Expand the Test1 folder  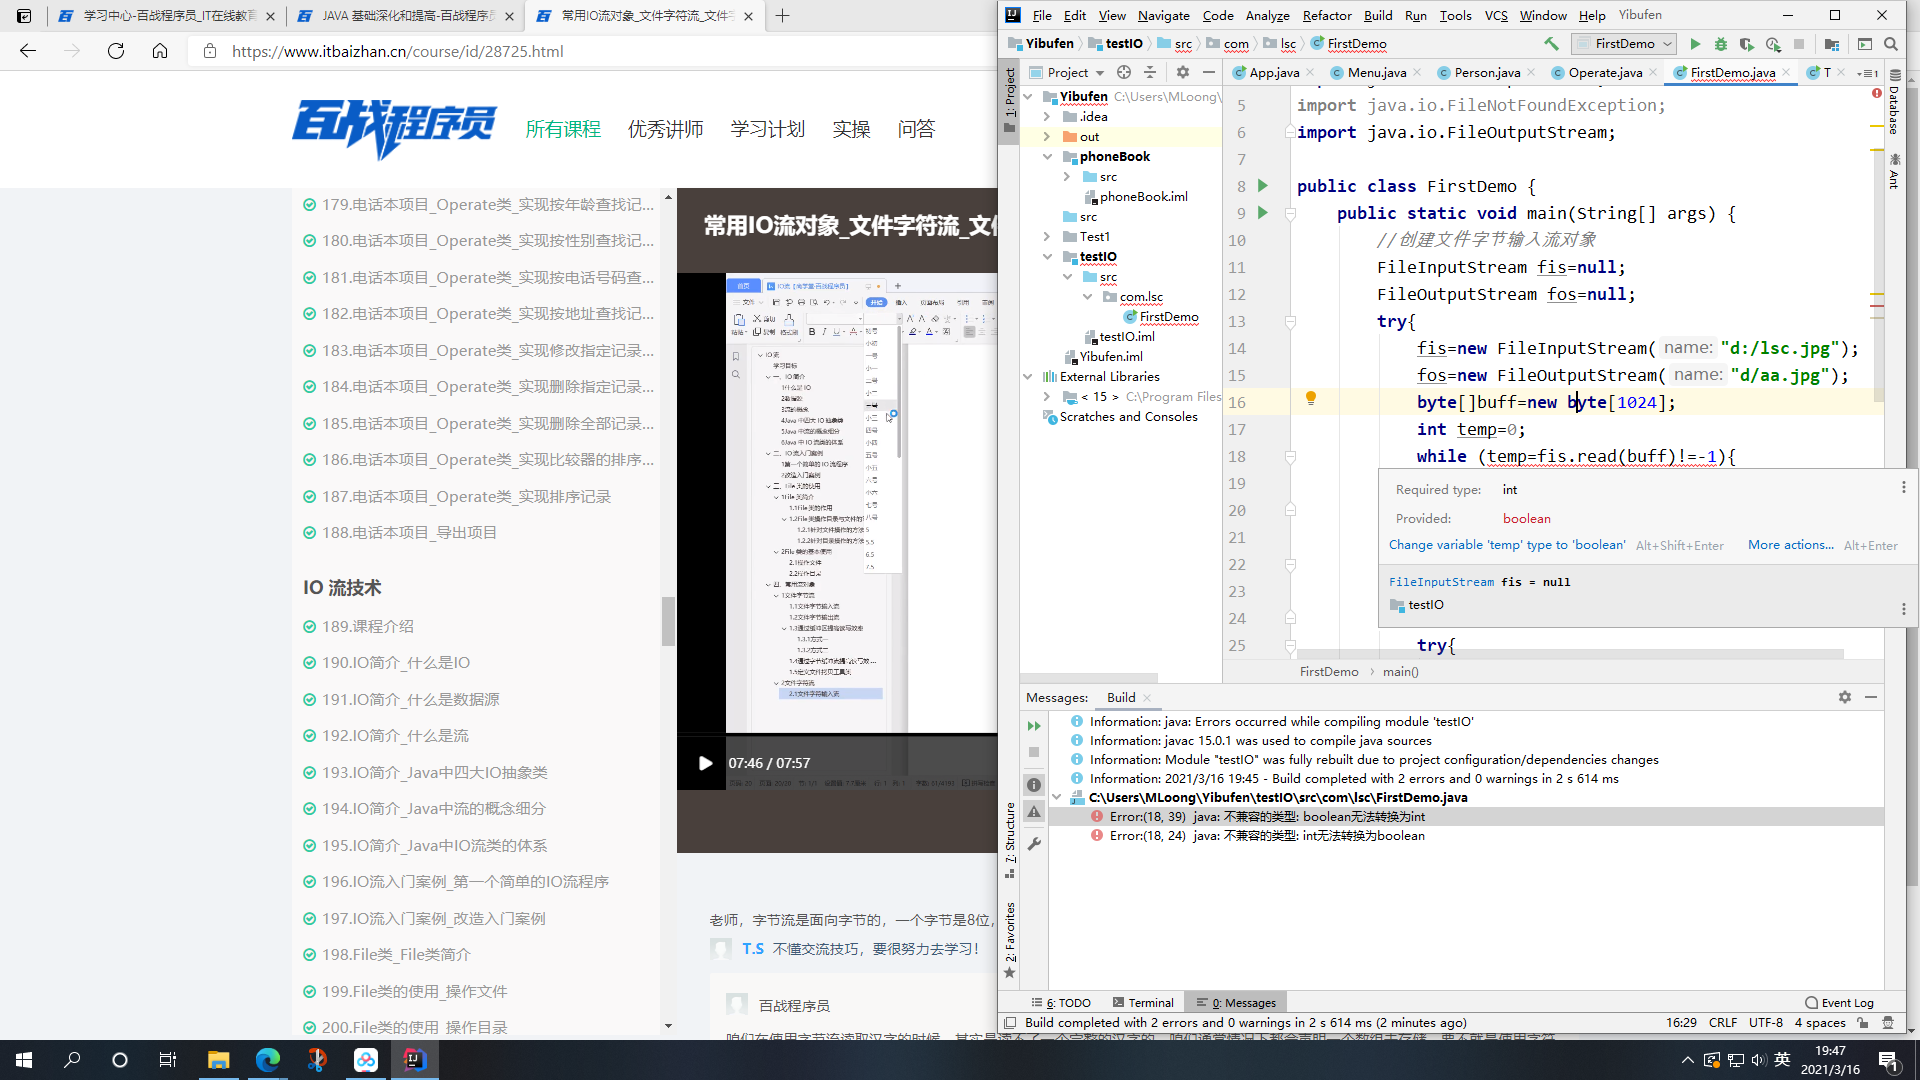[x=1047, y=237]
